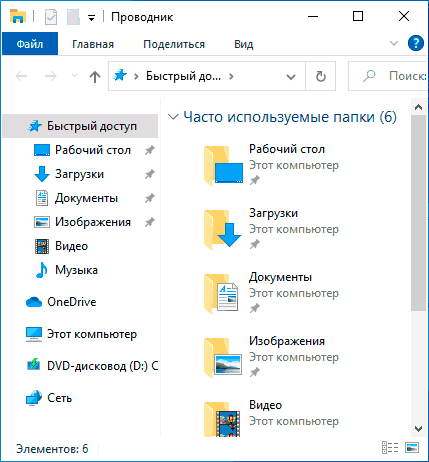This screenshot has height=462, width=429.
Task: Click the Quick access star in address bar
Action: pyautogui.click(x=120, y=76)
